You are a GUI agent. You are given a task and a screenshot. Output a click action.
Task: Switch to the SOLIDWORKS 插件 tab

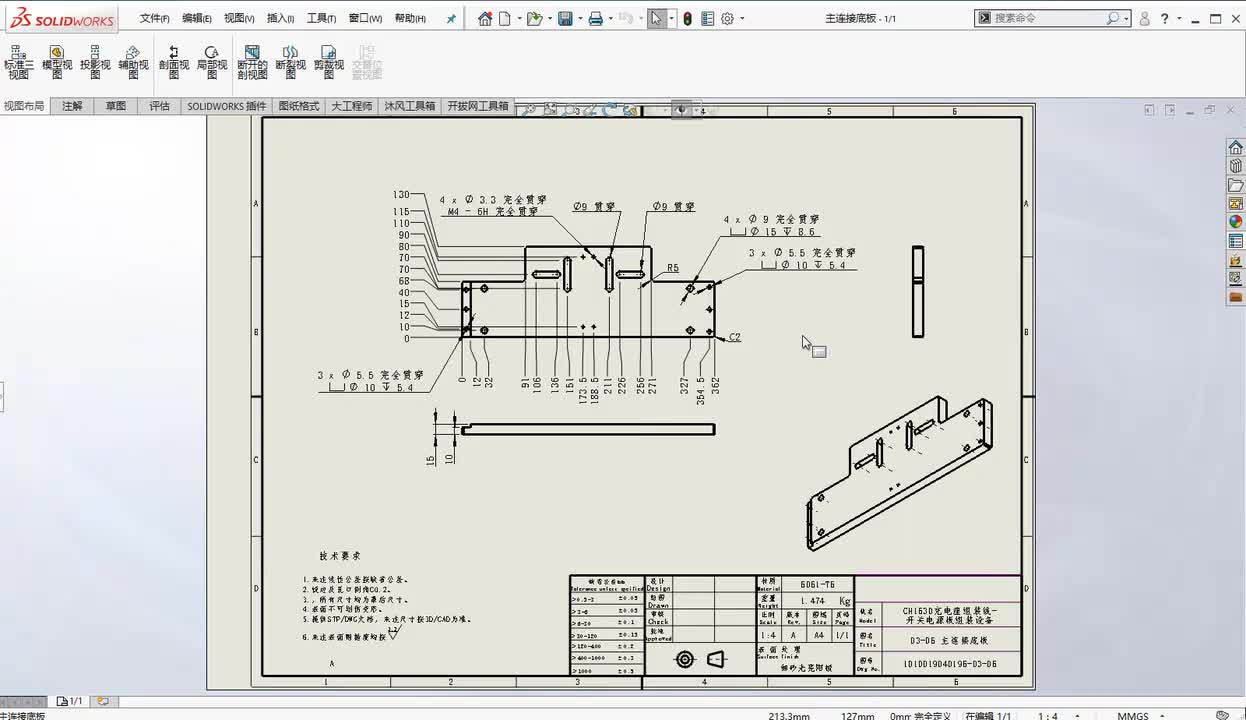click(227, 106)
